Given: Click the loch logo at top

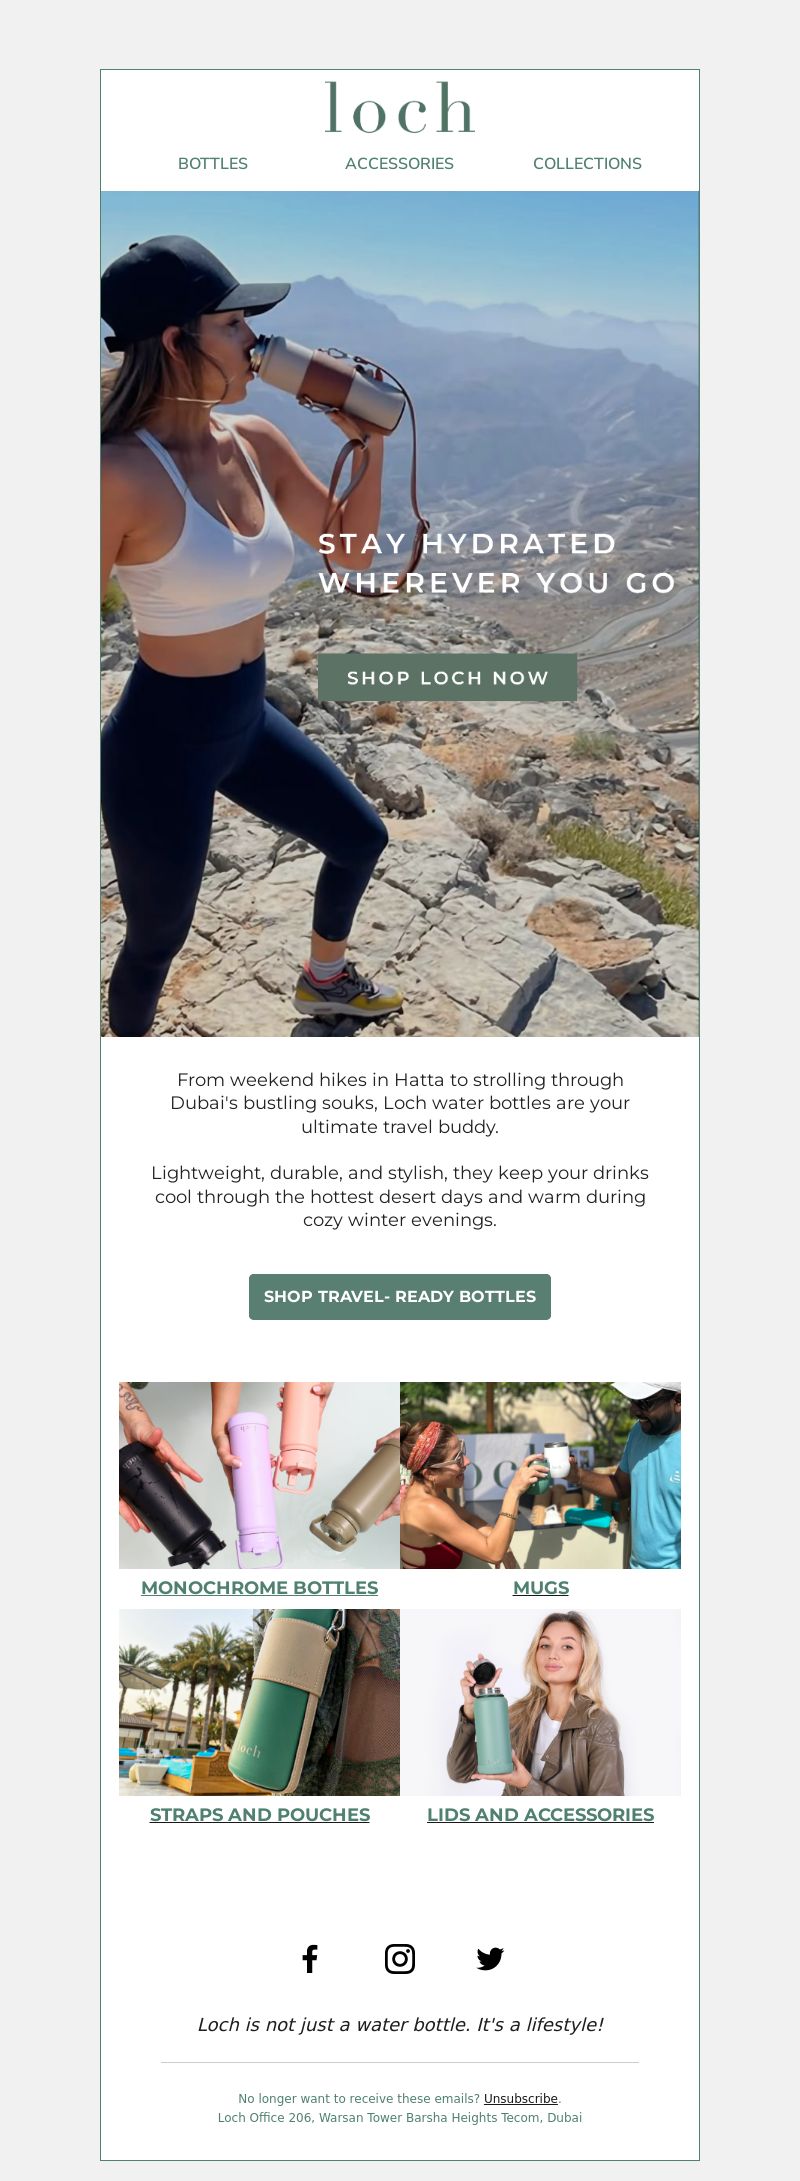Looking at the screenshot, I should click(400, 107).
